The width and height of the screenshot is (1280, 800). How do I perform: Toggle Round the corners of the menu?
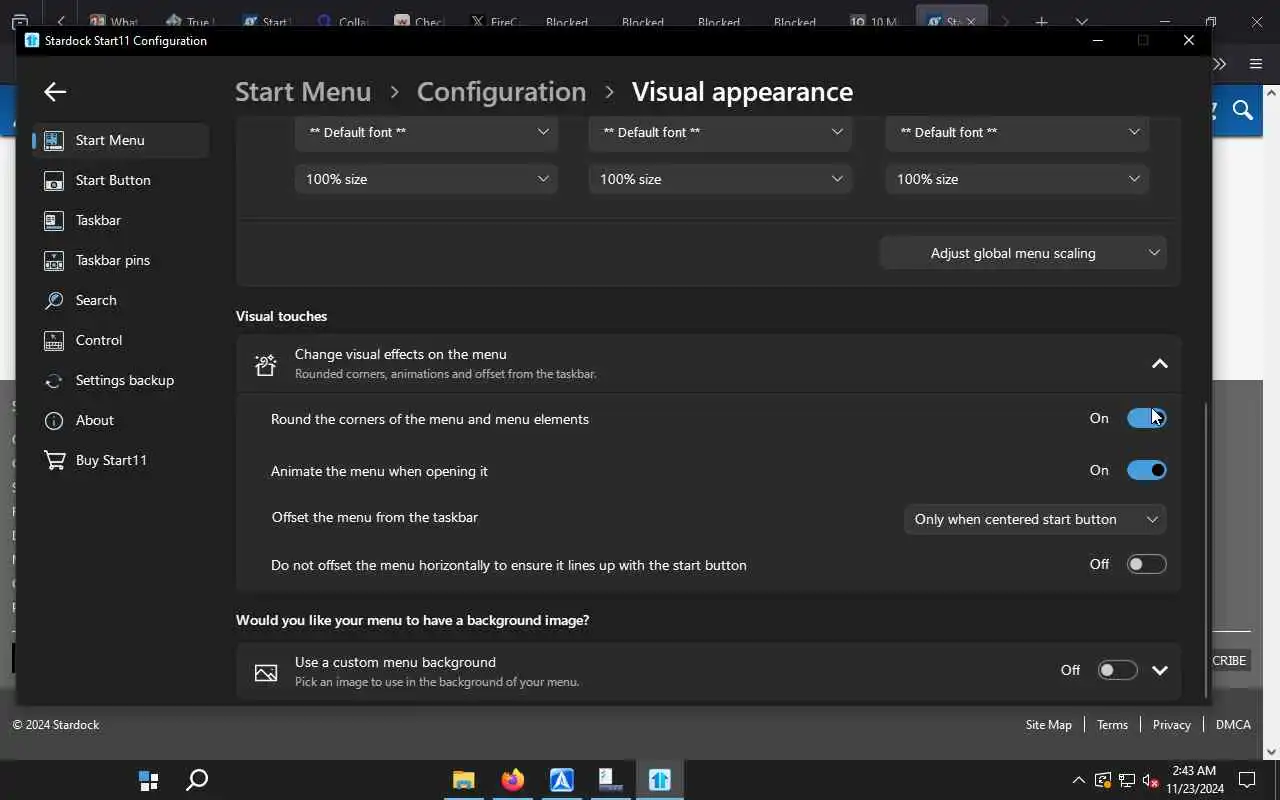[x=1146, y=418]
